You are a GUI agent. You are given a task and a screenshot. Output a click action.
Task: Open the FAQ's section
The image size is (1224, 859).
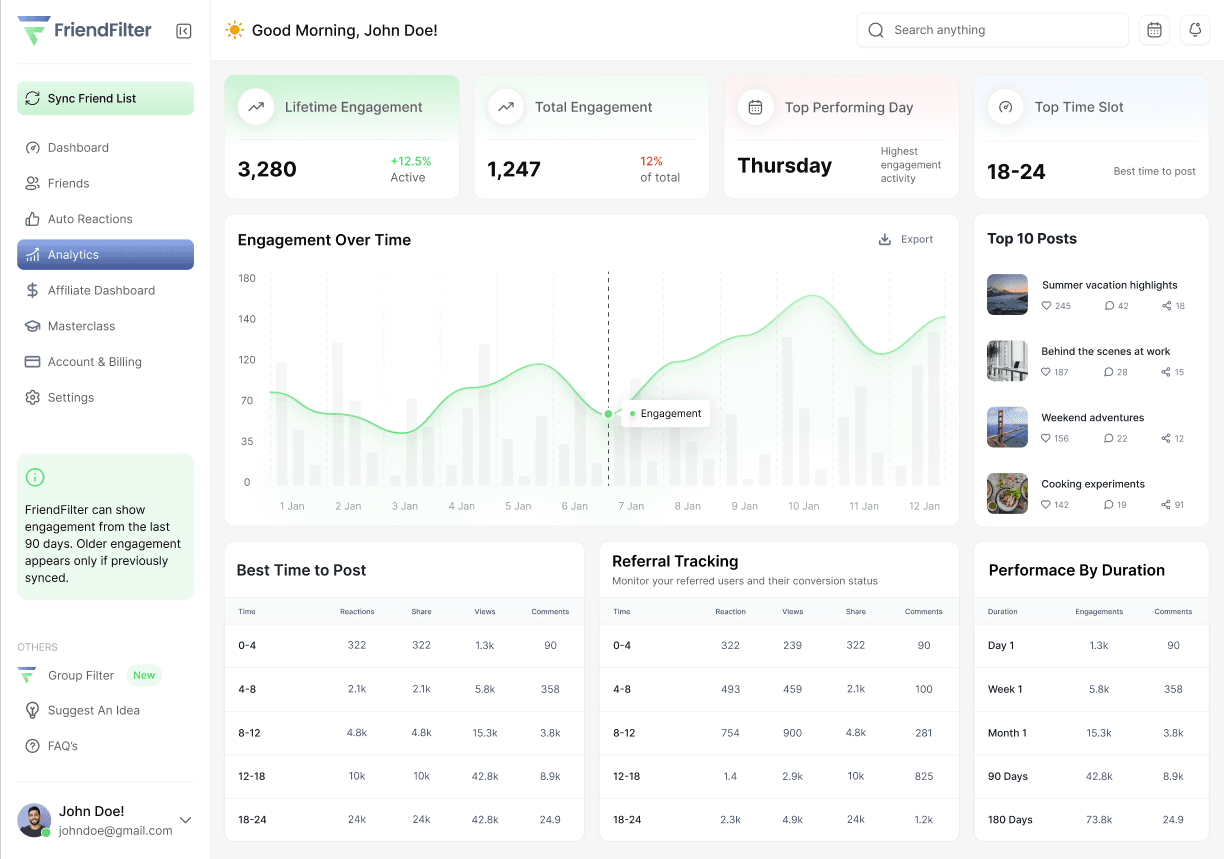[x=33, y=746]
